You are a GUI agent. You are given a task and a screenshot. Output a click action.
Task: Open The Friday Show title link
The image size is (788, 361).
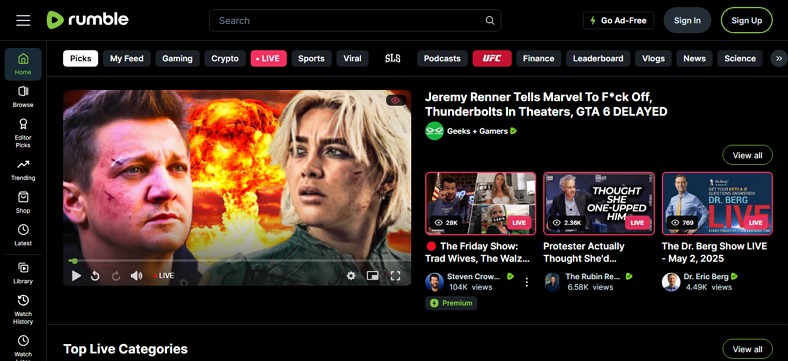tap(477, 252)
